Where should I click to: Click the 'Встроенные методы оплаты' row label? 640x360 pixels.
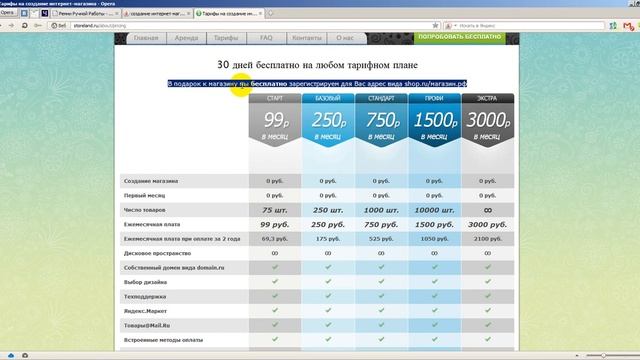tap(163, 340)
